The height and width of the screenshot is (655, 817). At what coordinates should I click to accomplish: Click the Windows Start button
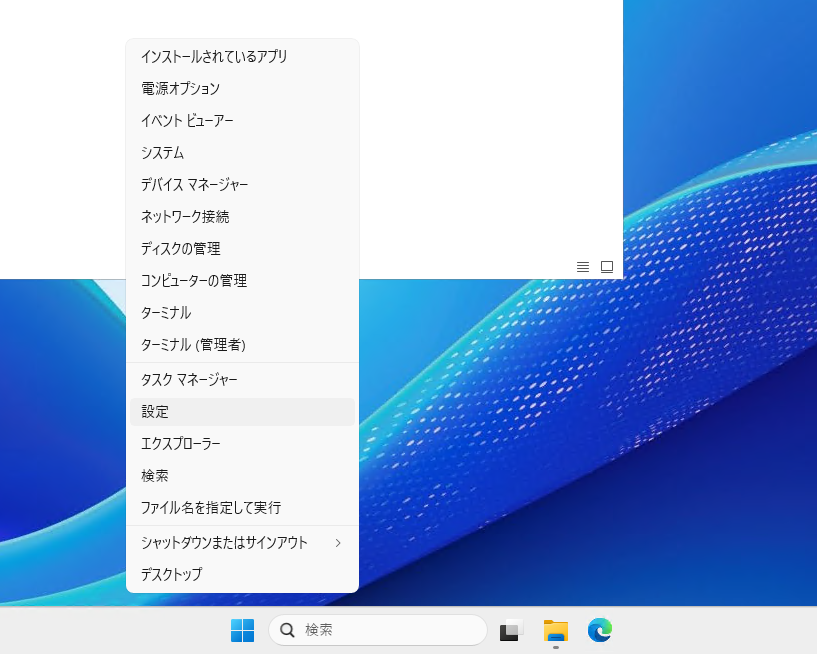point(242,630)
